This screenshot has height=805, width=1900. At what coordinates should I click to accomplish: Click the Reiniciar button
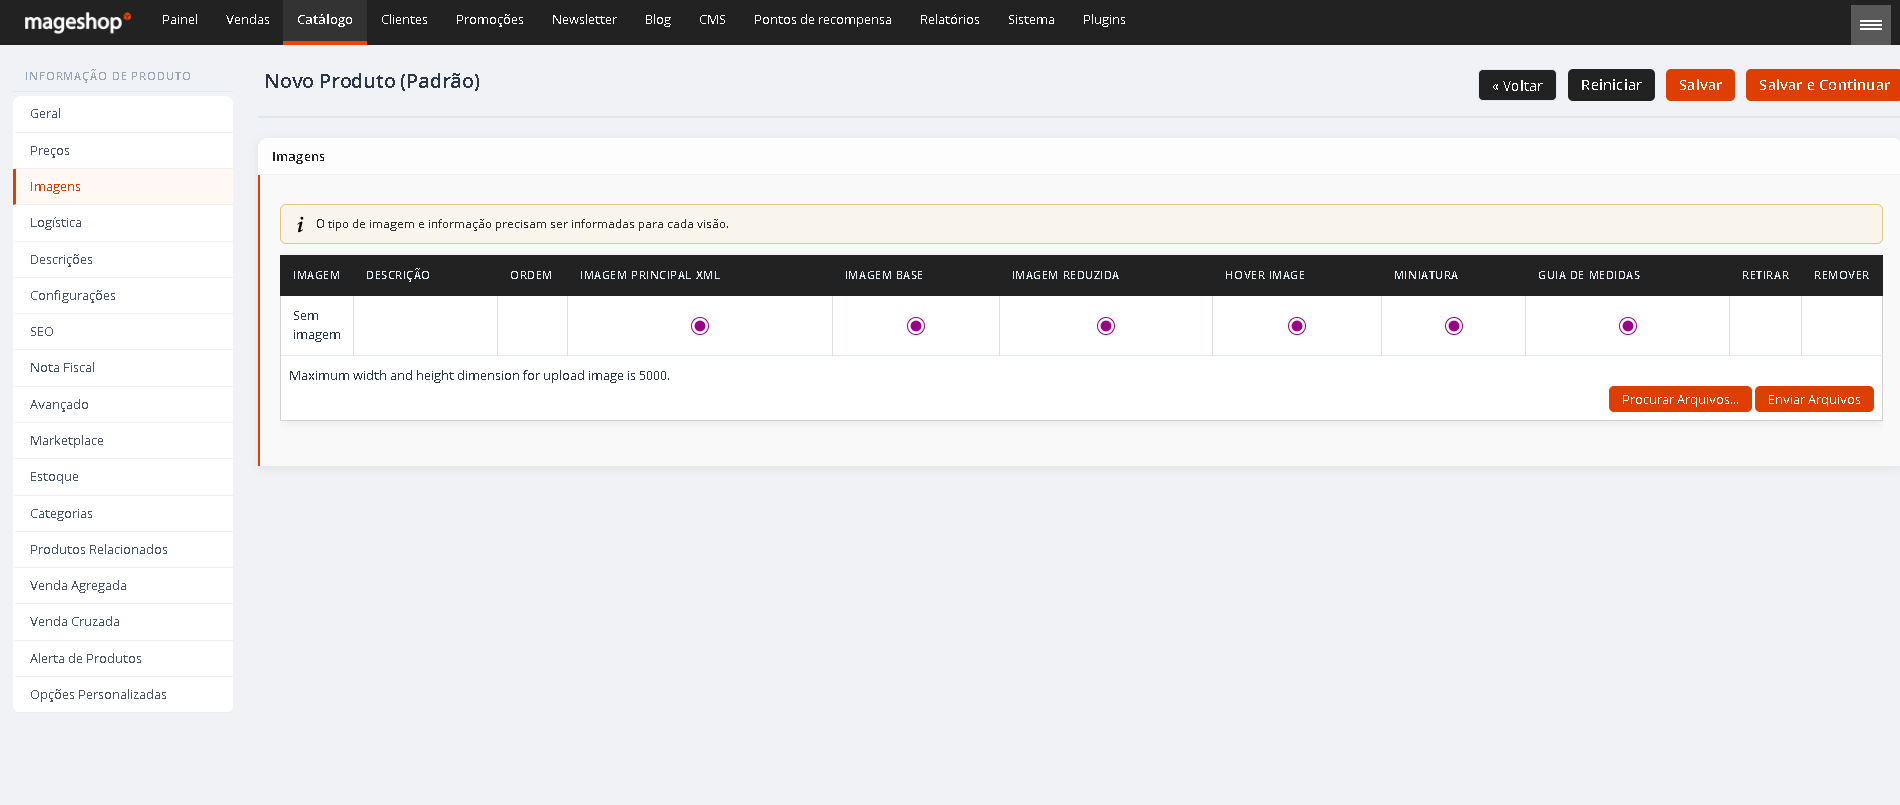pyautogui.click(x=1611, y=85)
